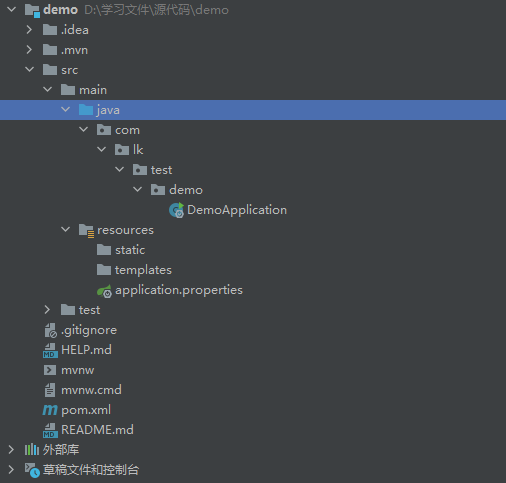Click the .idea folder icon
Screen dimensions: 506x483
[x=50, y=30]
